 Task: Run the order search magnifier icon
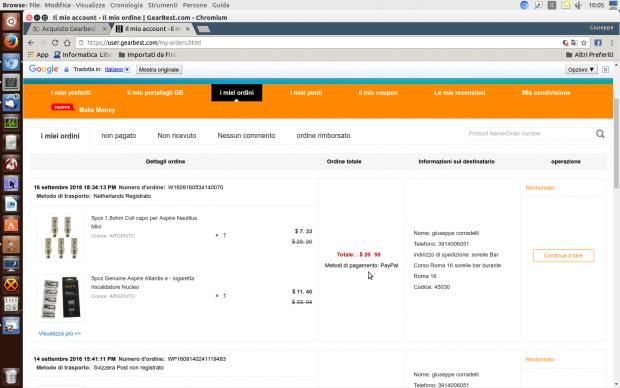click(600, 134)
